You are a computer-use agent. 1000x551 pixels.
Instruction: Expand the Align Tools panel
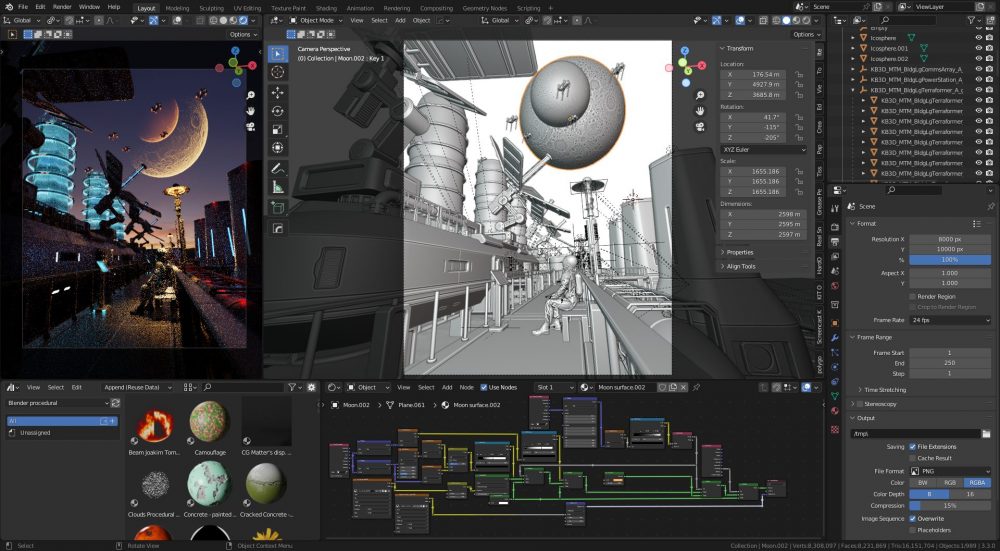738,267
